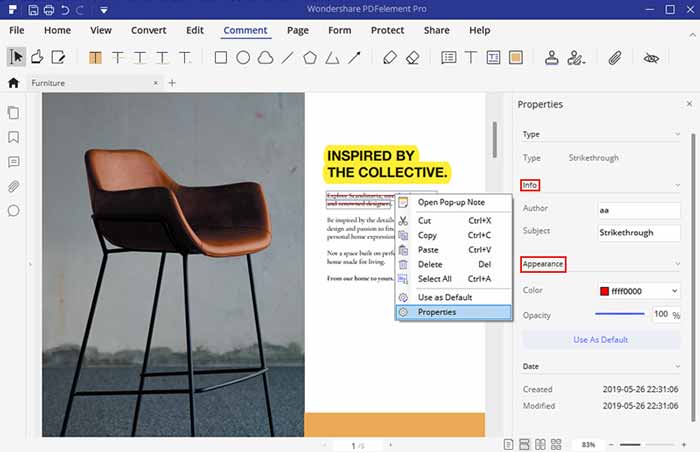This screenshot has width=700, height=452.
Task: Open the File menu
Action: point(17,30)
